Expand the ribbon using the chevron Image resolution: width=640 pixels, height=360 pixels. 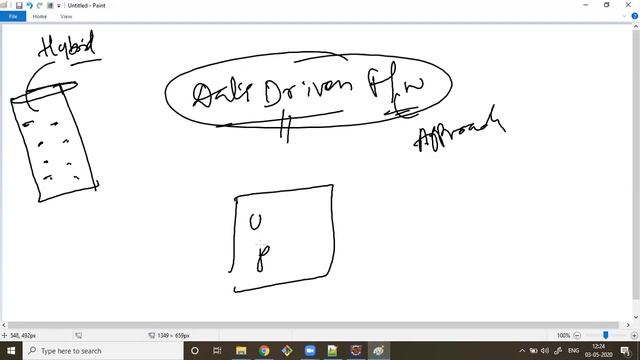coord(624,16)
